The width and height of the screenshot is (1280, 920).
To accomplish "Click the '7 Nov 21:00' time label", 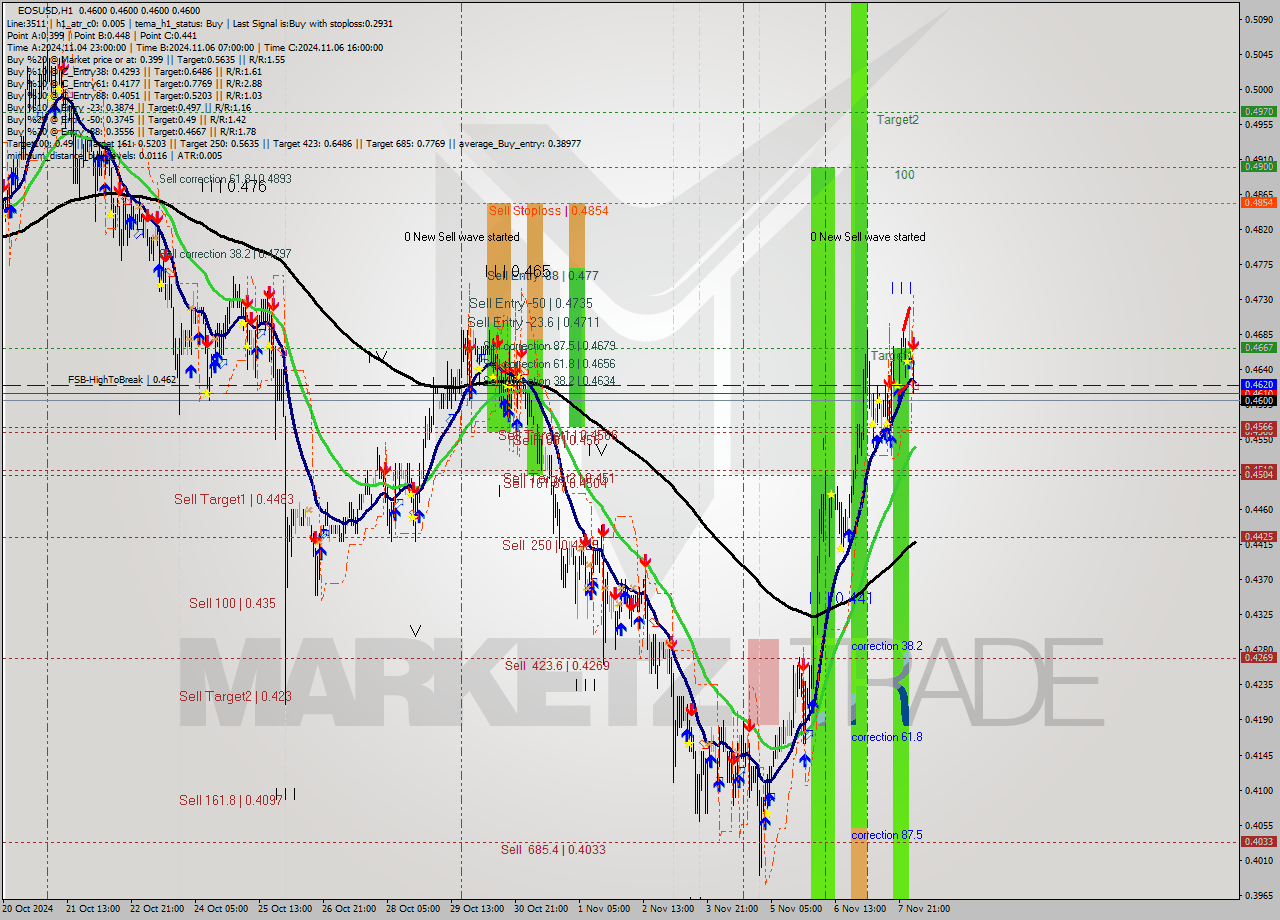I will pyautogui.click(x=923, y=909).
